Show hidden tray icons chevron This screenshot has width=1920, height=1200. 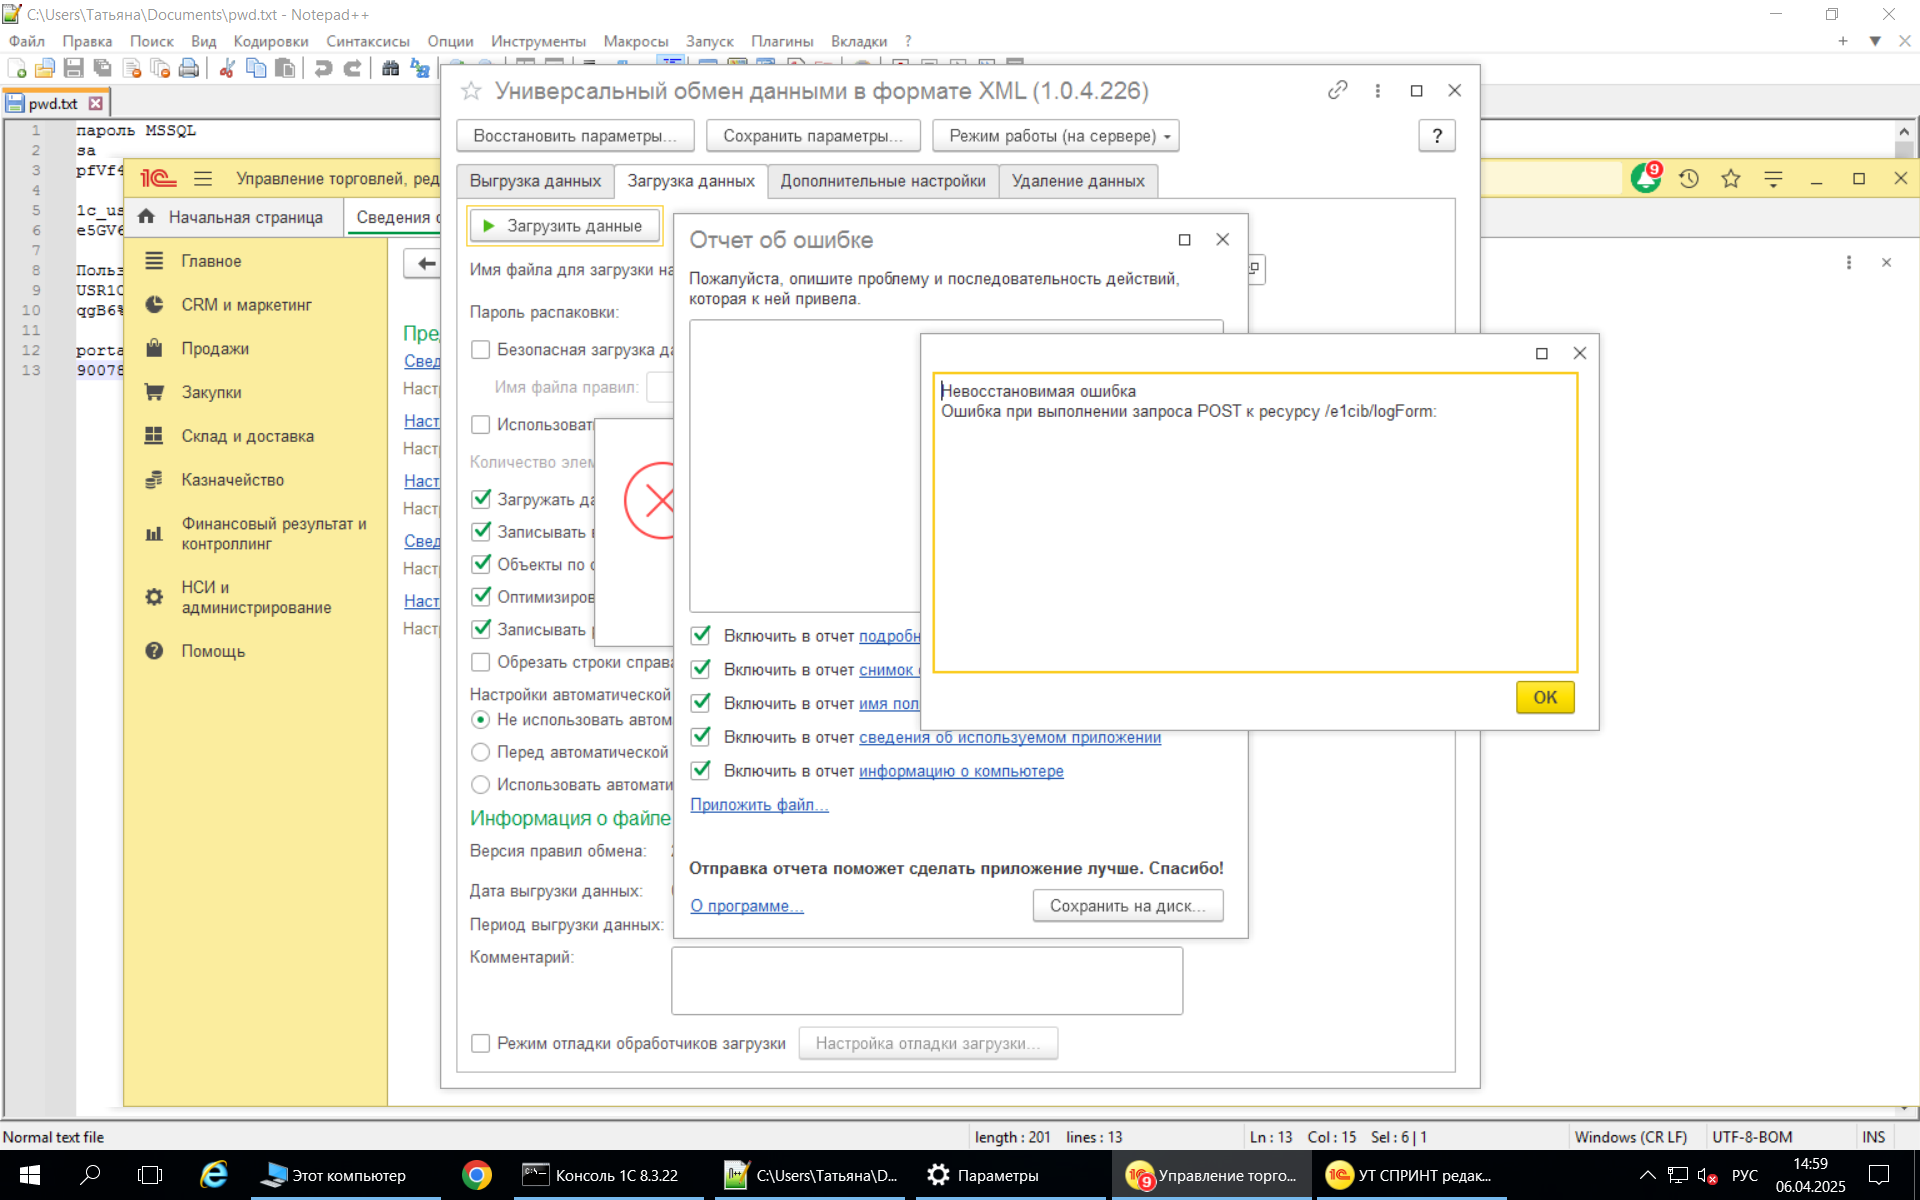[x=1647, y=1175]
